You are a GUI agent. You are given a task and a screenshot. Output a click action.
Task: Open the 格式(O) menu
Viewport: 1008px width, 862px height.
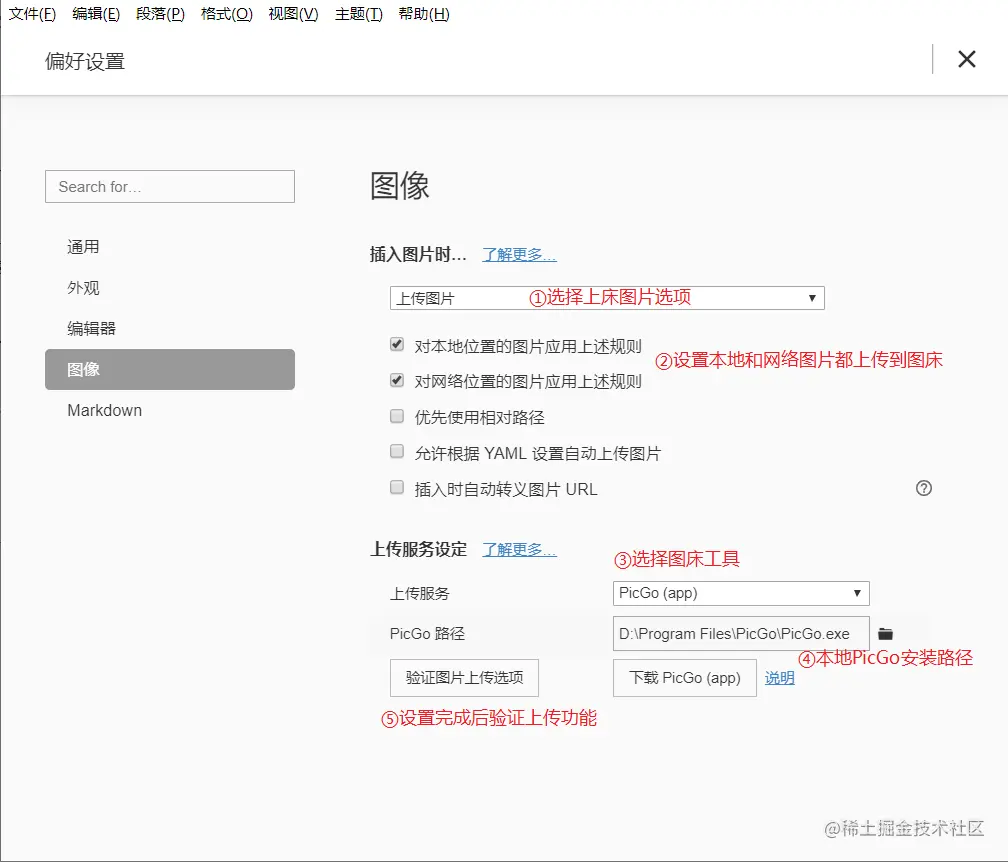click(226, 14)
